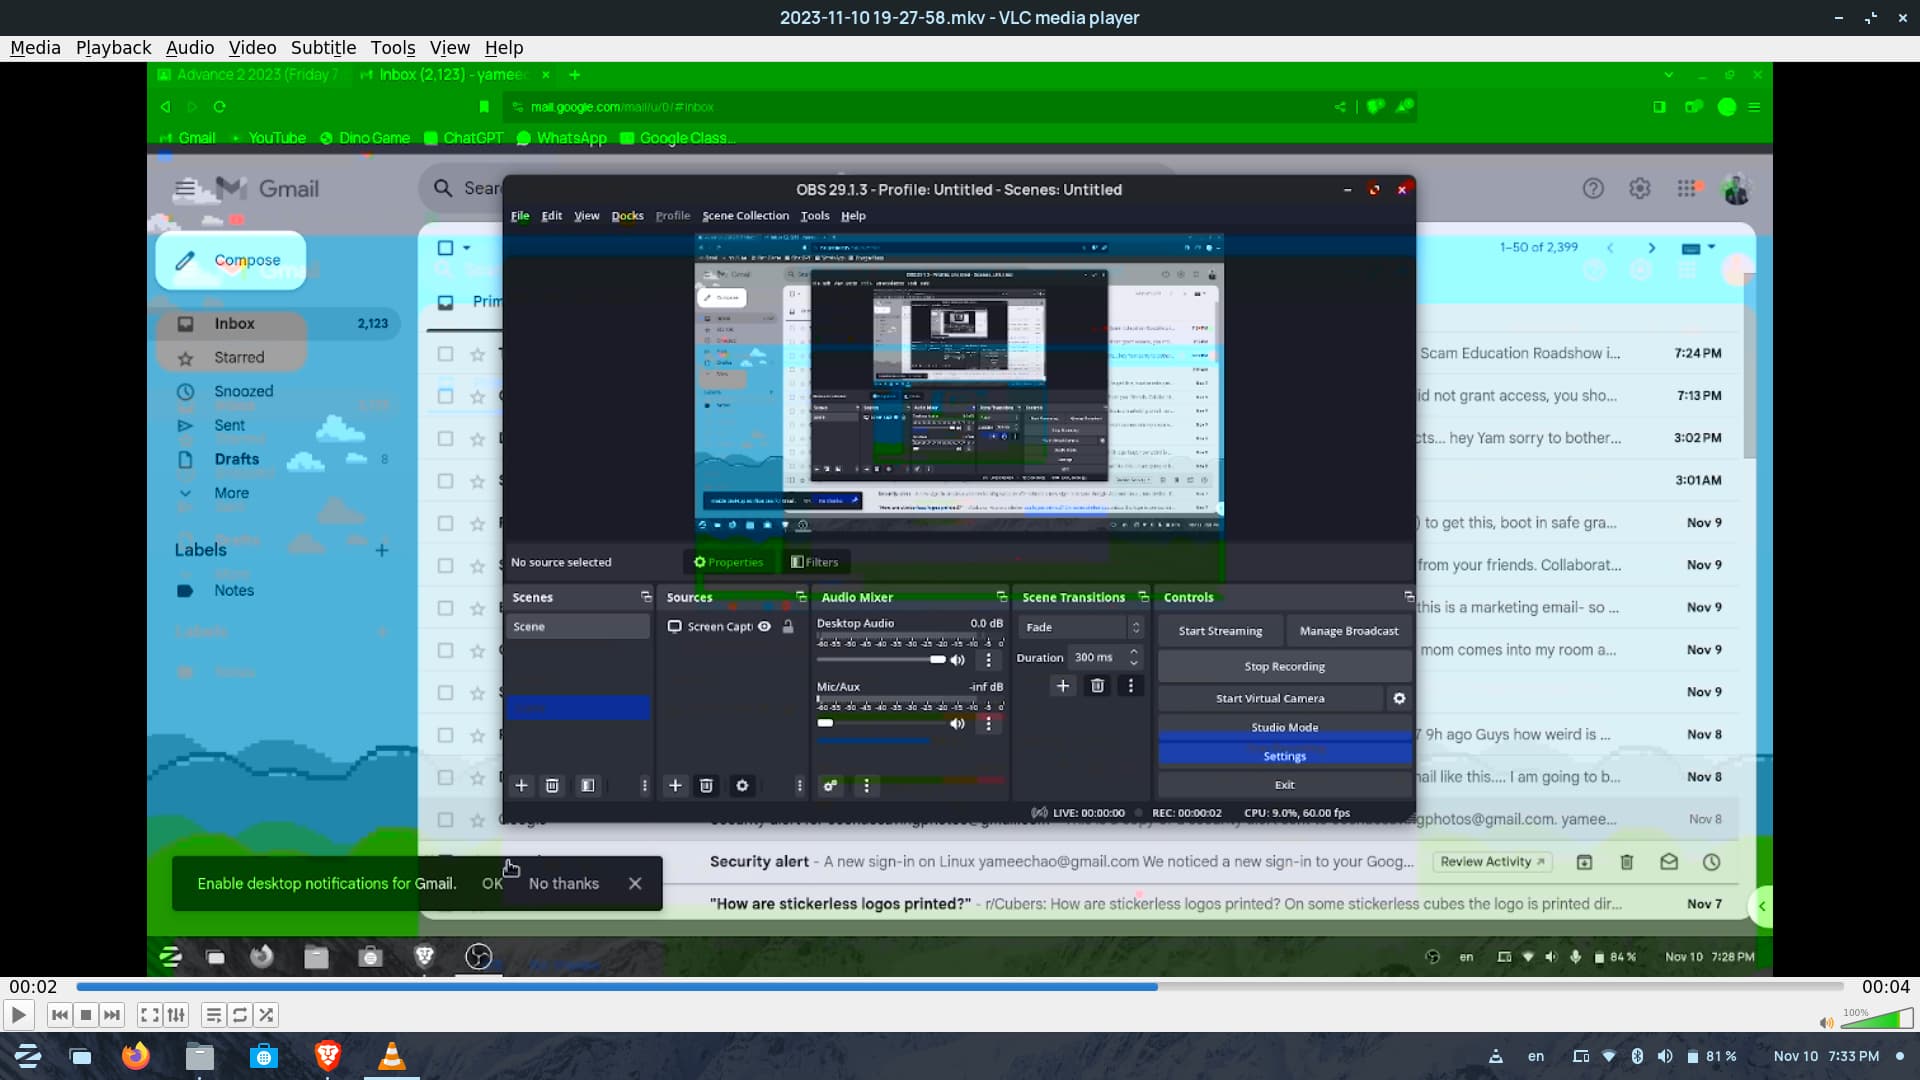Skip to the previous media track

click(x=60, y=1015)
